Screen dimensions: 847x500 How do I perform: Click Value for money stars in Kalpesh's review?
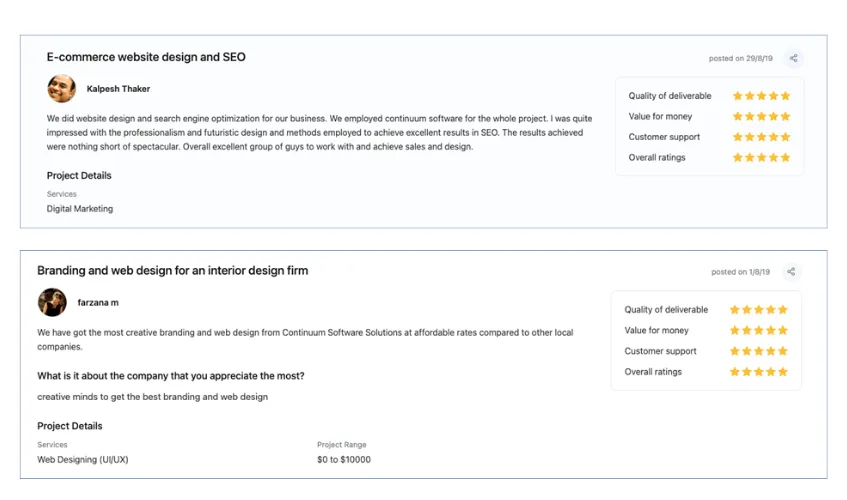[761, 116]
